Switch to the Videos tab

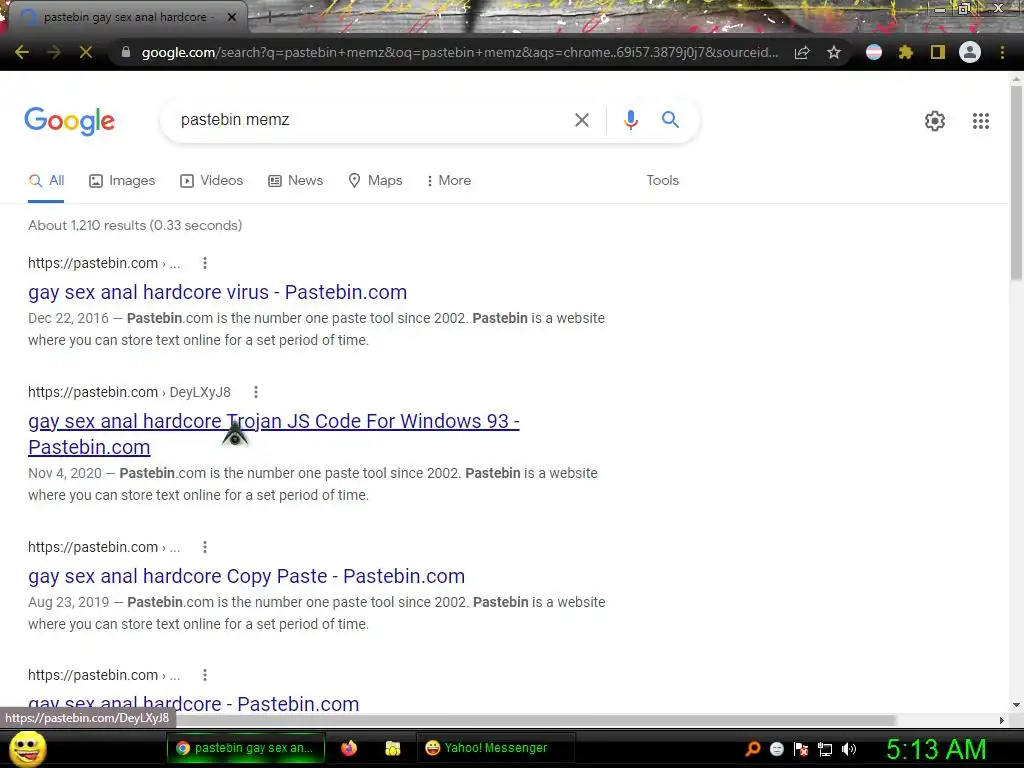coord(212,181)
